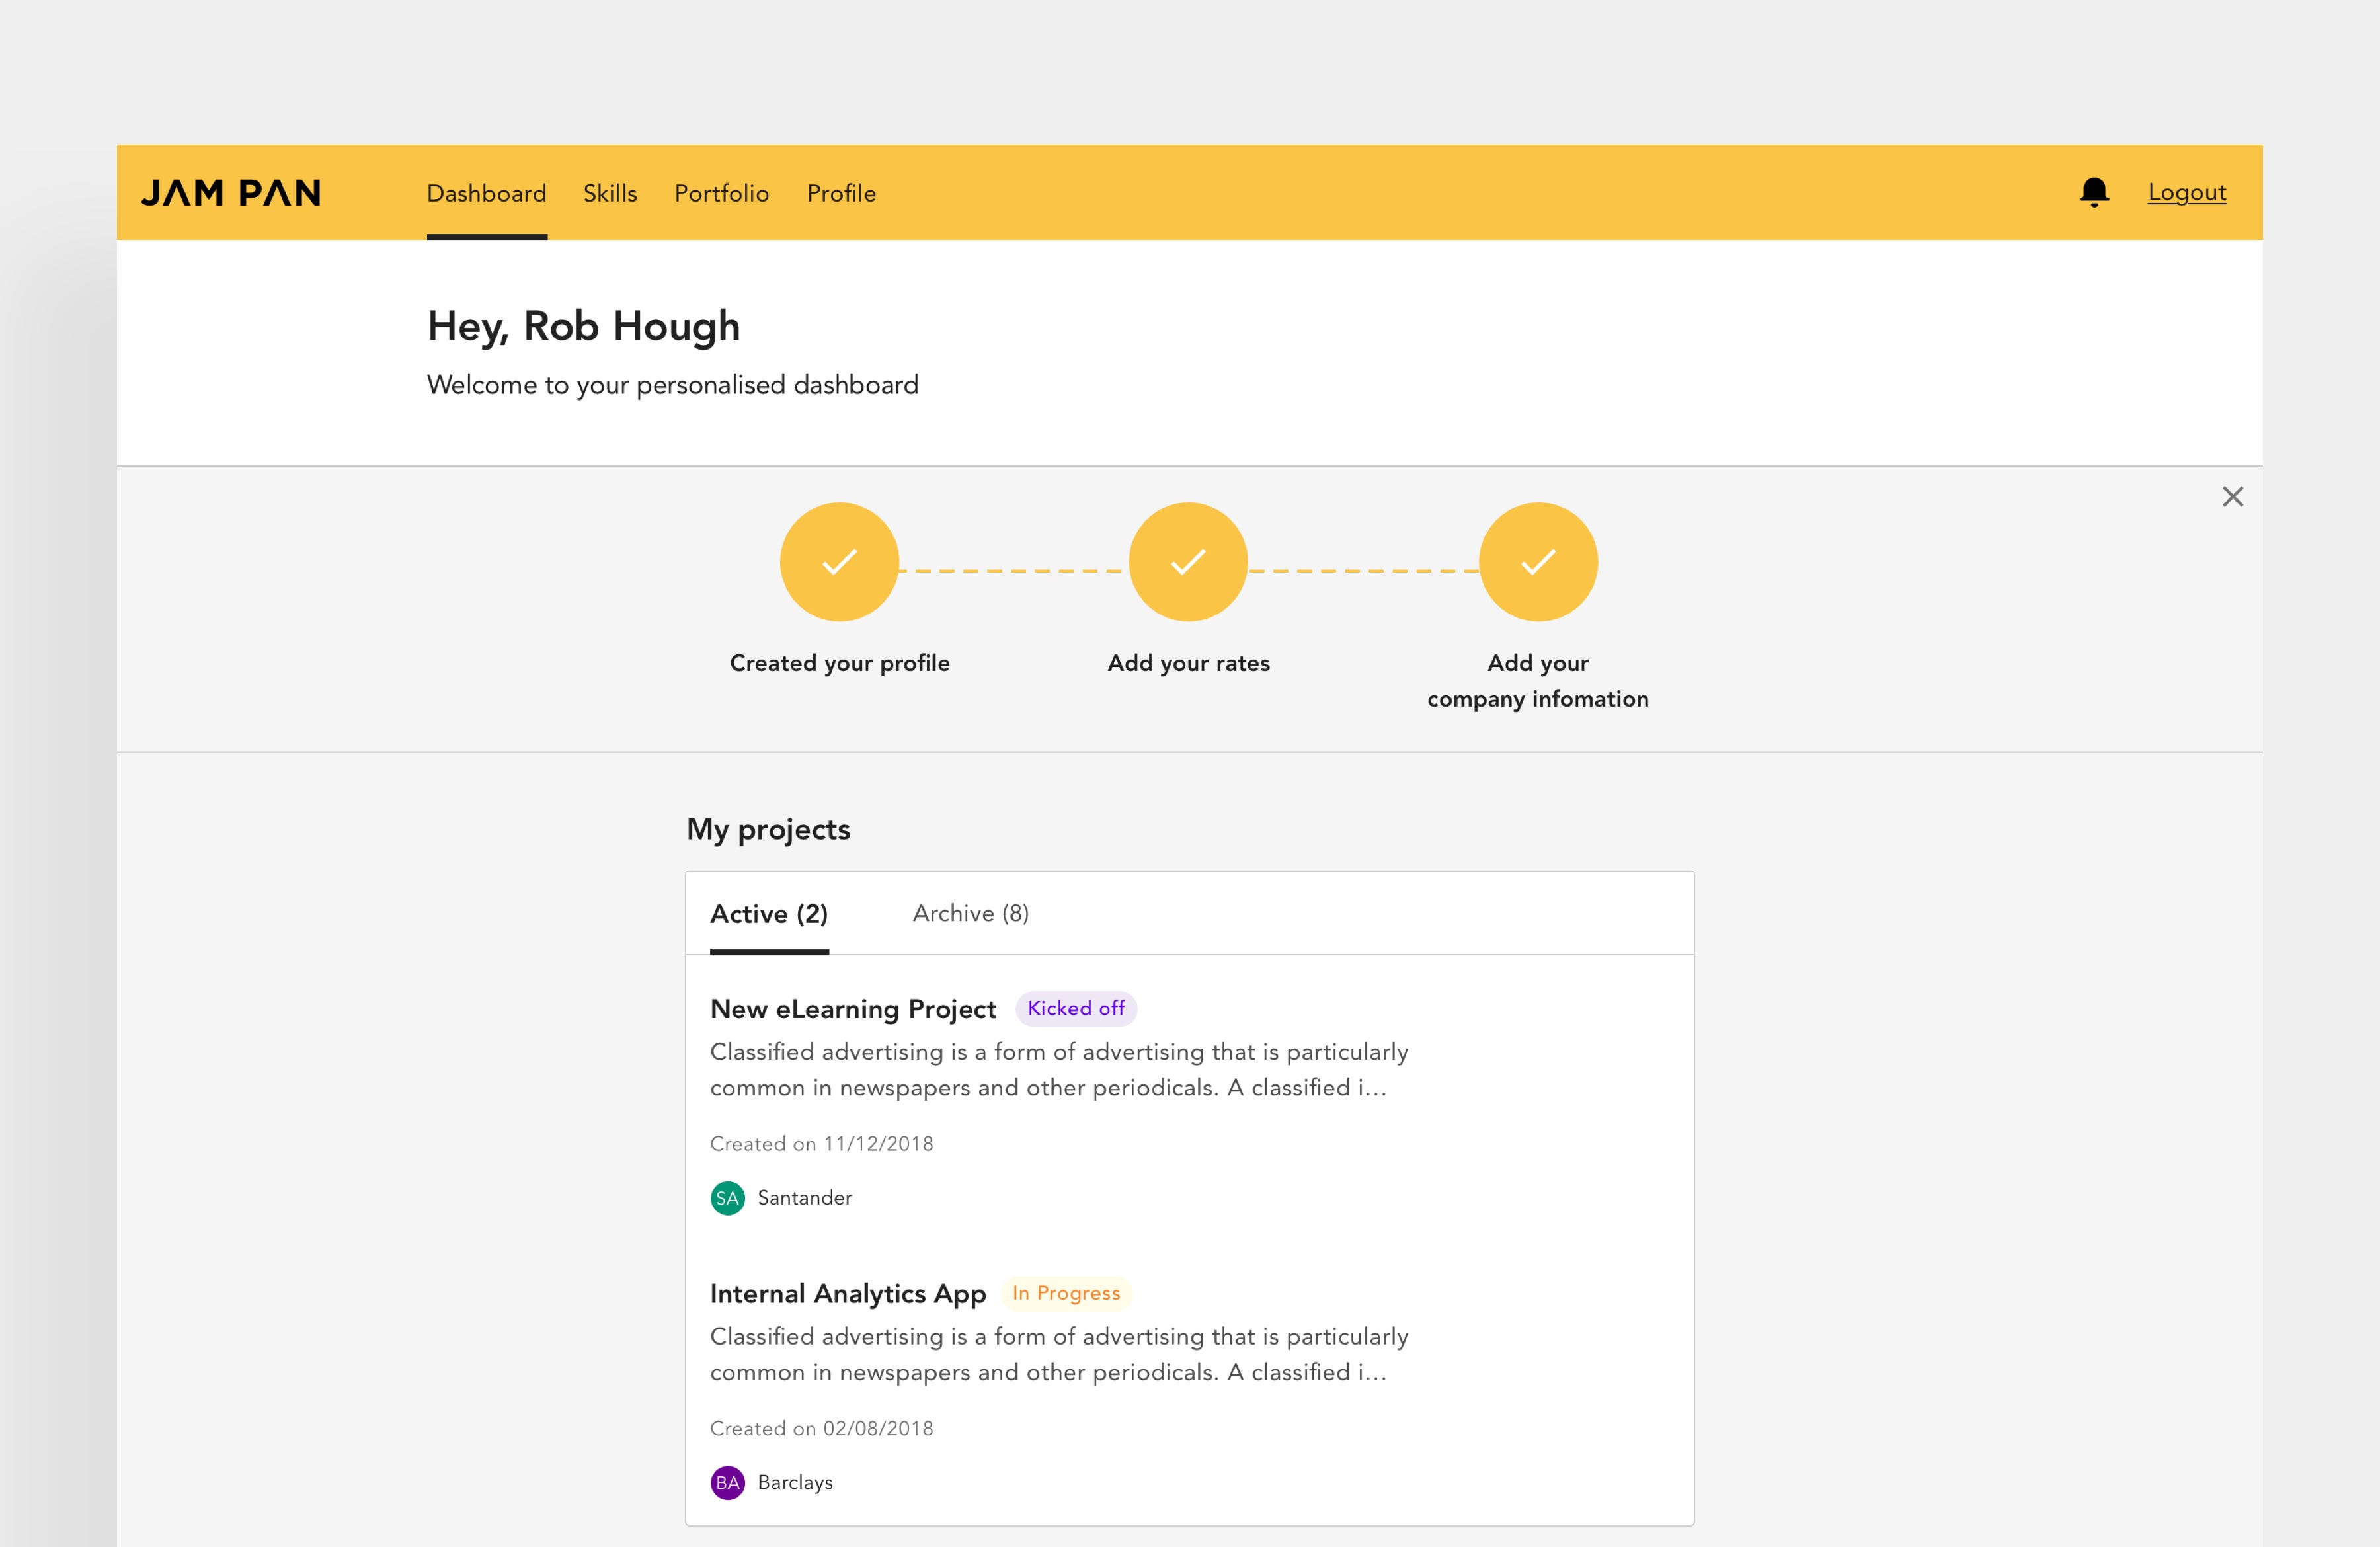Open the Internal Analytics App project

tap(847, 1294)
